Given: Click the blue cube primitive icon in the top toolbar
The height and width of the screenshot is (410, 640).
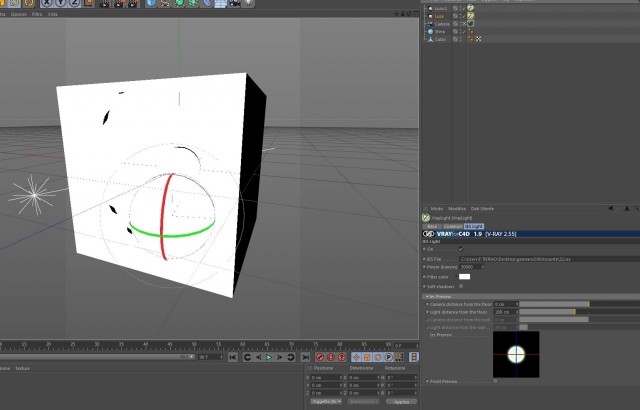Looking at the screenshot, I should 151,3.
